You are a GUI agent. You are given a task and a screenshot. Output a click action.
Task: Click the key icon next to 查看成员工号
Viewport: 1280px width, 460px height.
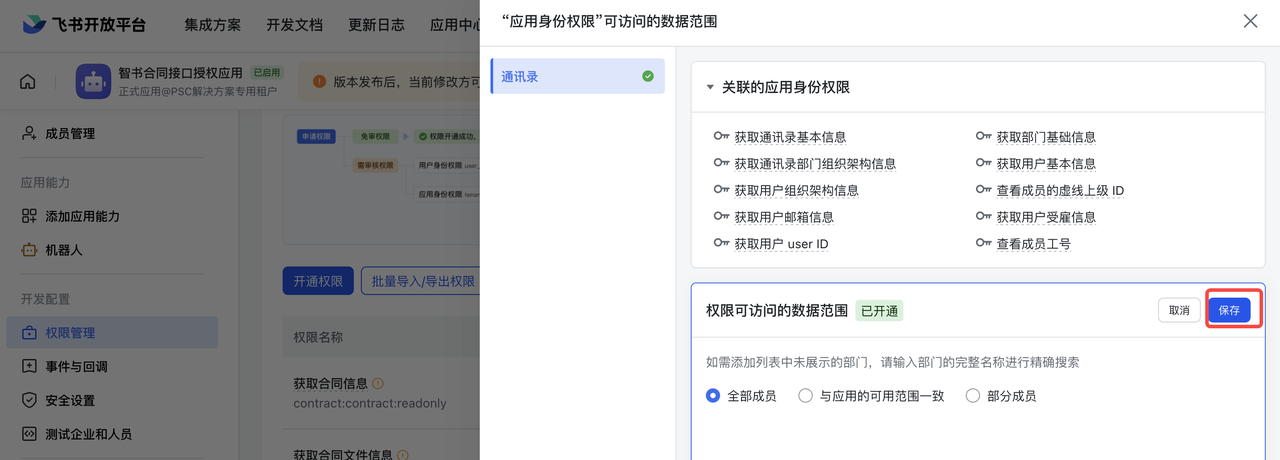click(984, 244)
